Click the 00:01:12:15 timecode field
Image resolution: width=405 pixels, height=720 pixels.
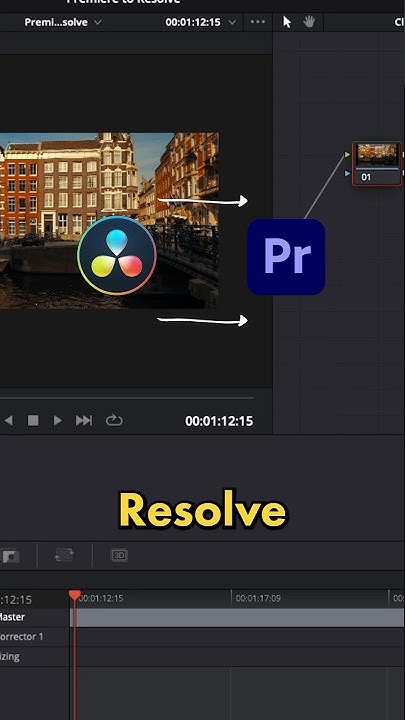(x=219, y=421)
